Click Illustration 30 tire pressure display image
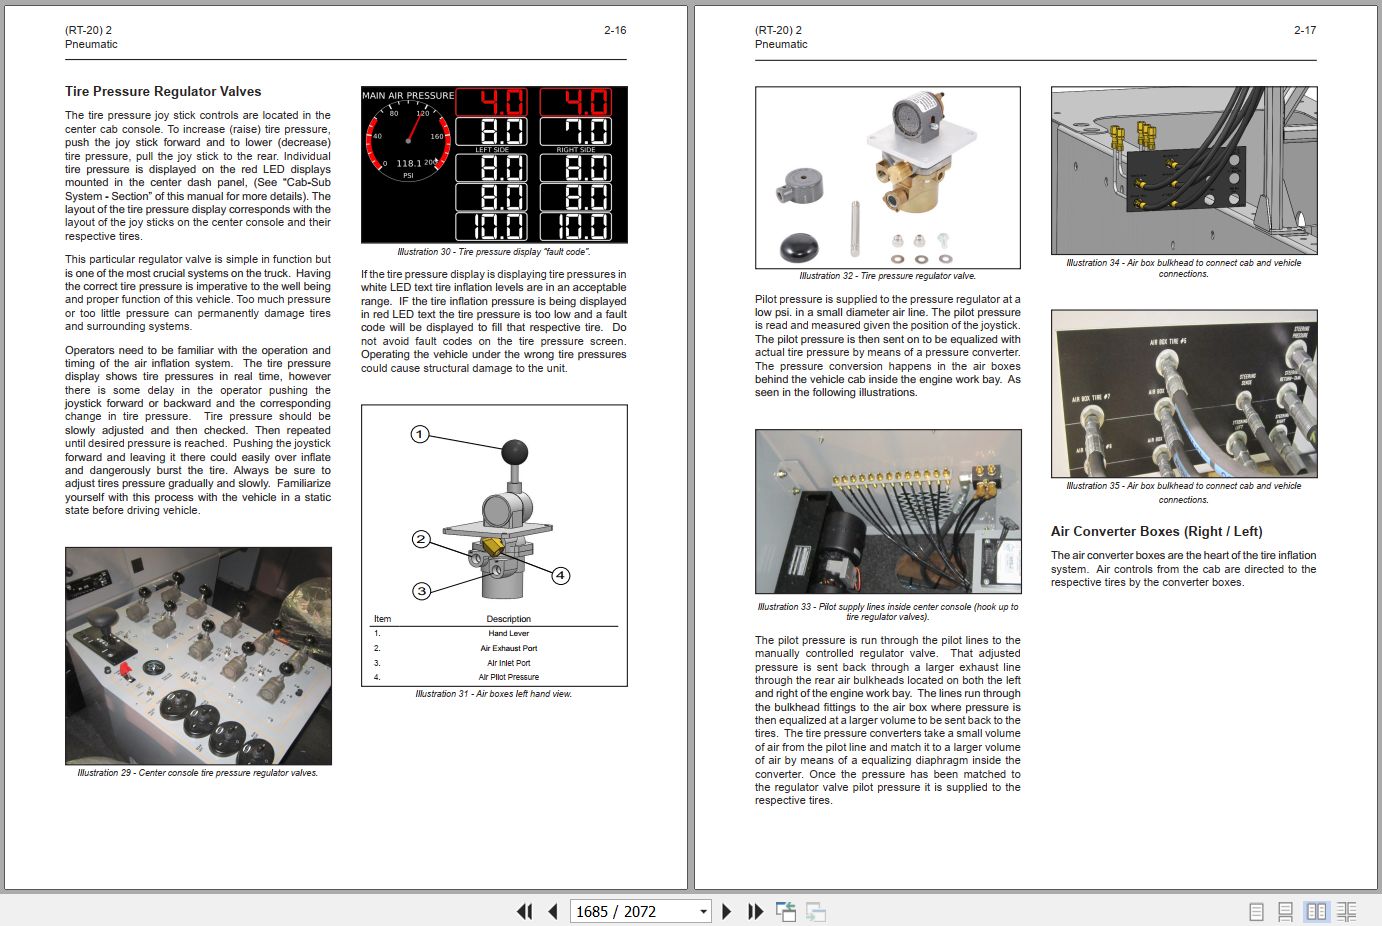The height and width of the screenshot is (926, 1382). pyautogui.click(x=494, y=164)
